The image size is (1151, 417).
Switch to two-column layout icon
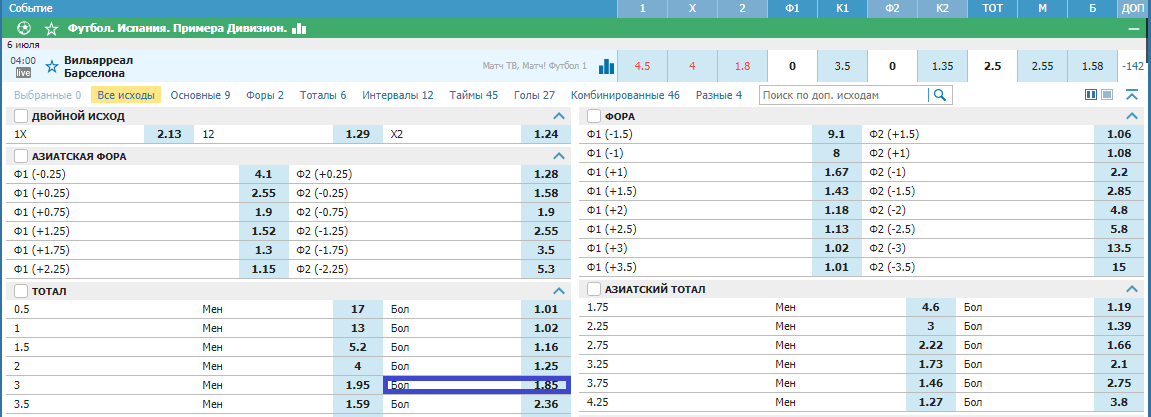(1091, 95)
